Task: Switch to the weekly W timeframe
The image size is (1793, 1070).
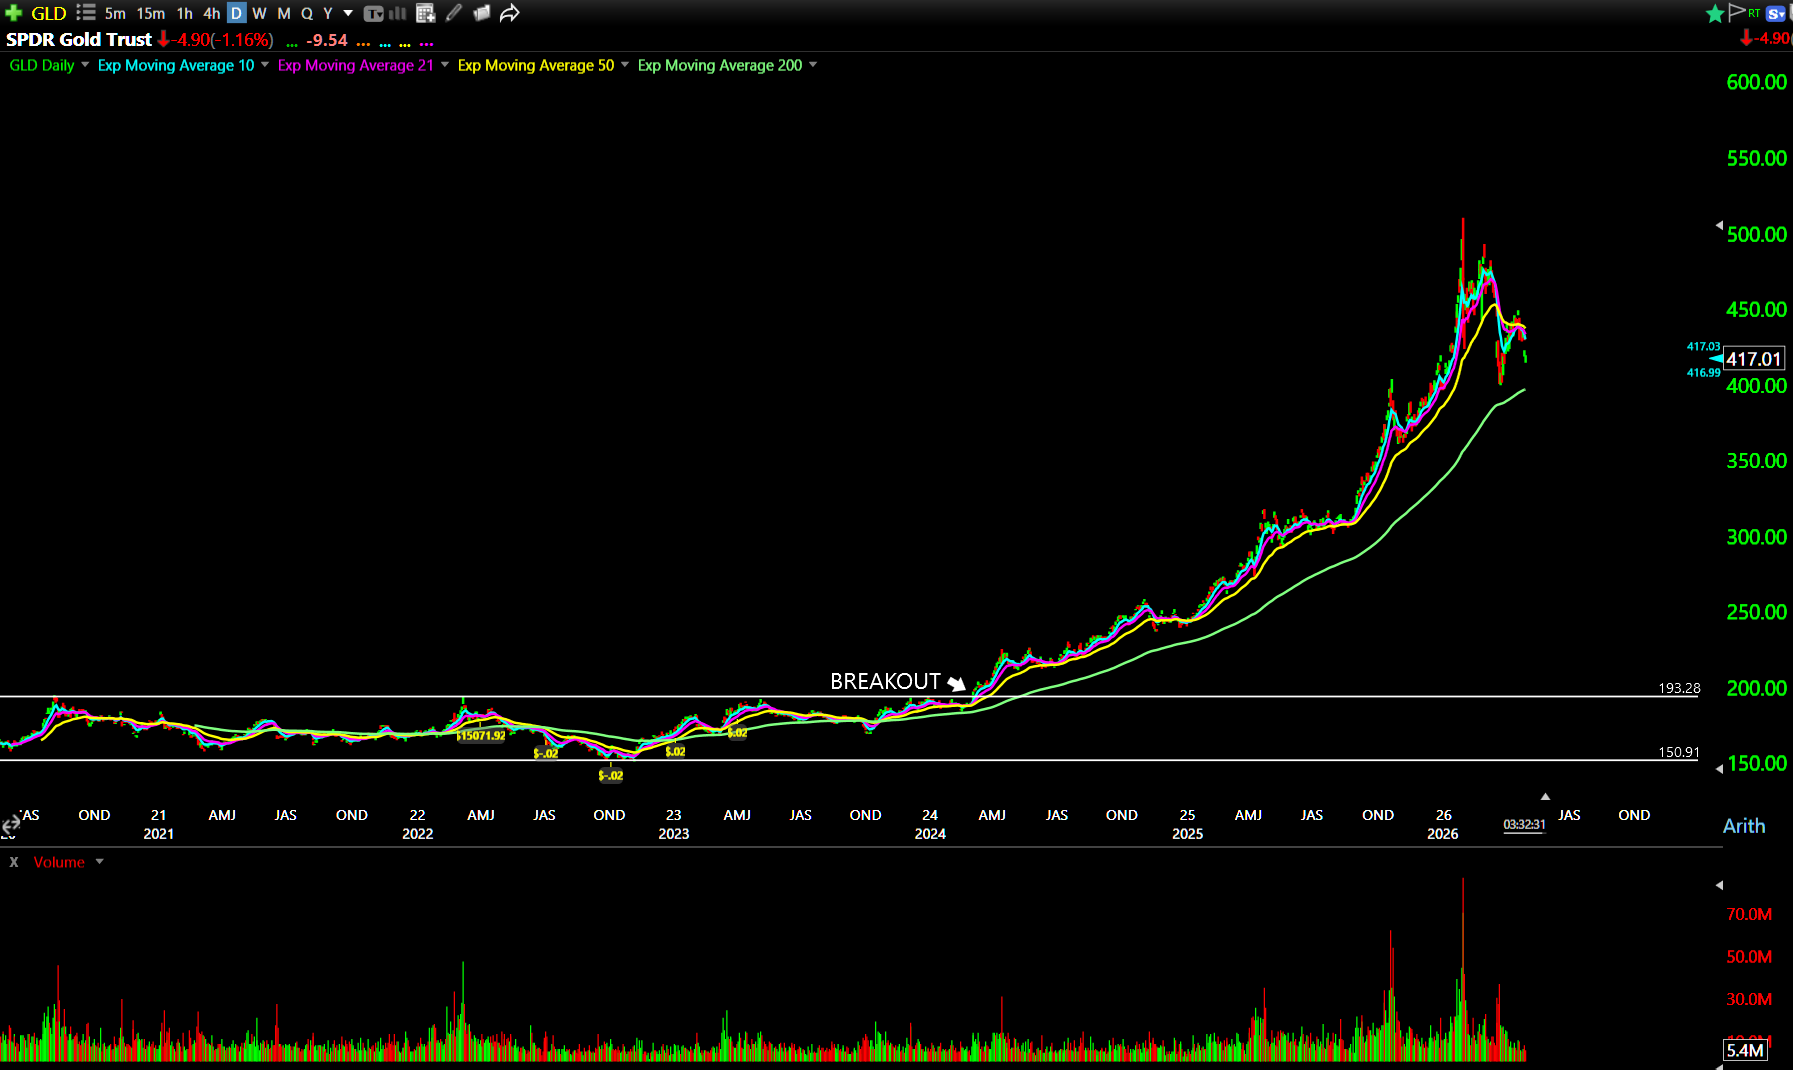Action: point(259,13)
